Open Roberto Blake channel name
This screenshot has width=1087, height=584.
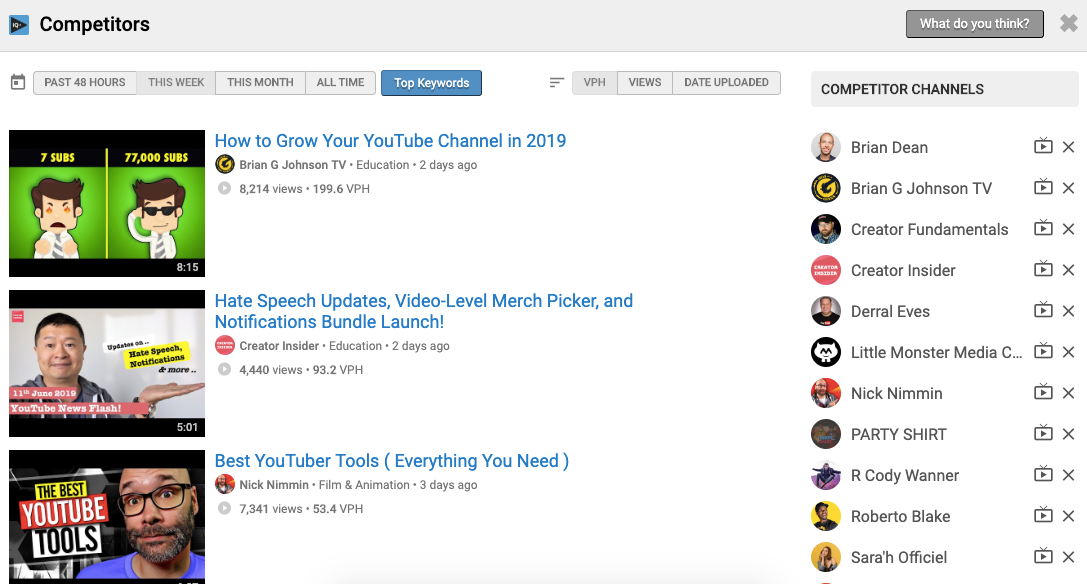coord(901,517)
